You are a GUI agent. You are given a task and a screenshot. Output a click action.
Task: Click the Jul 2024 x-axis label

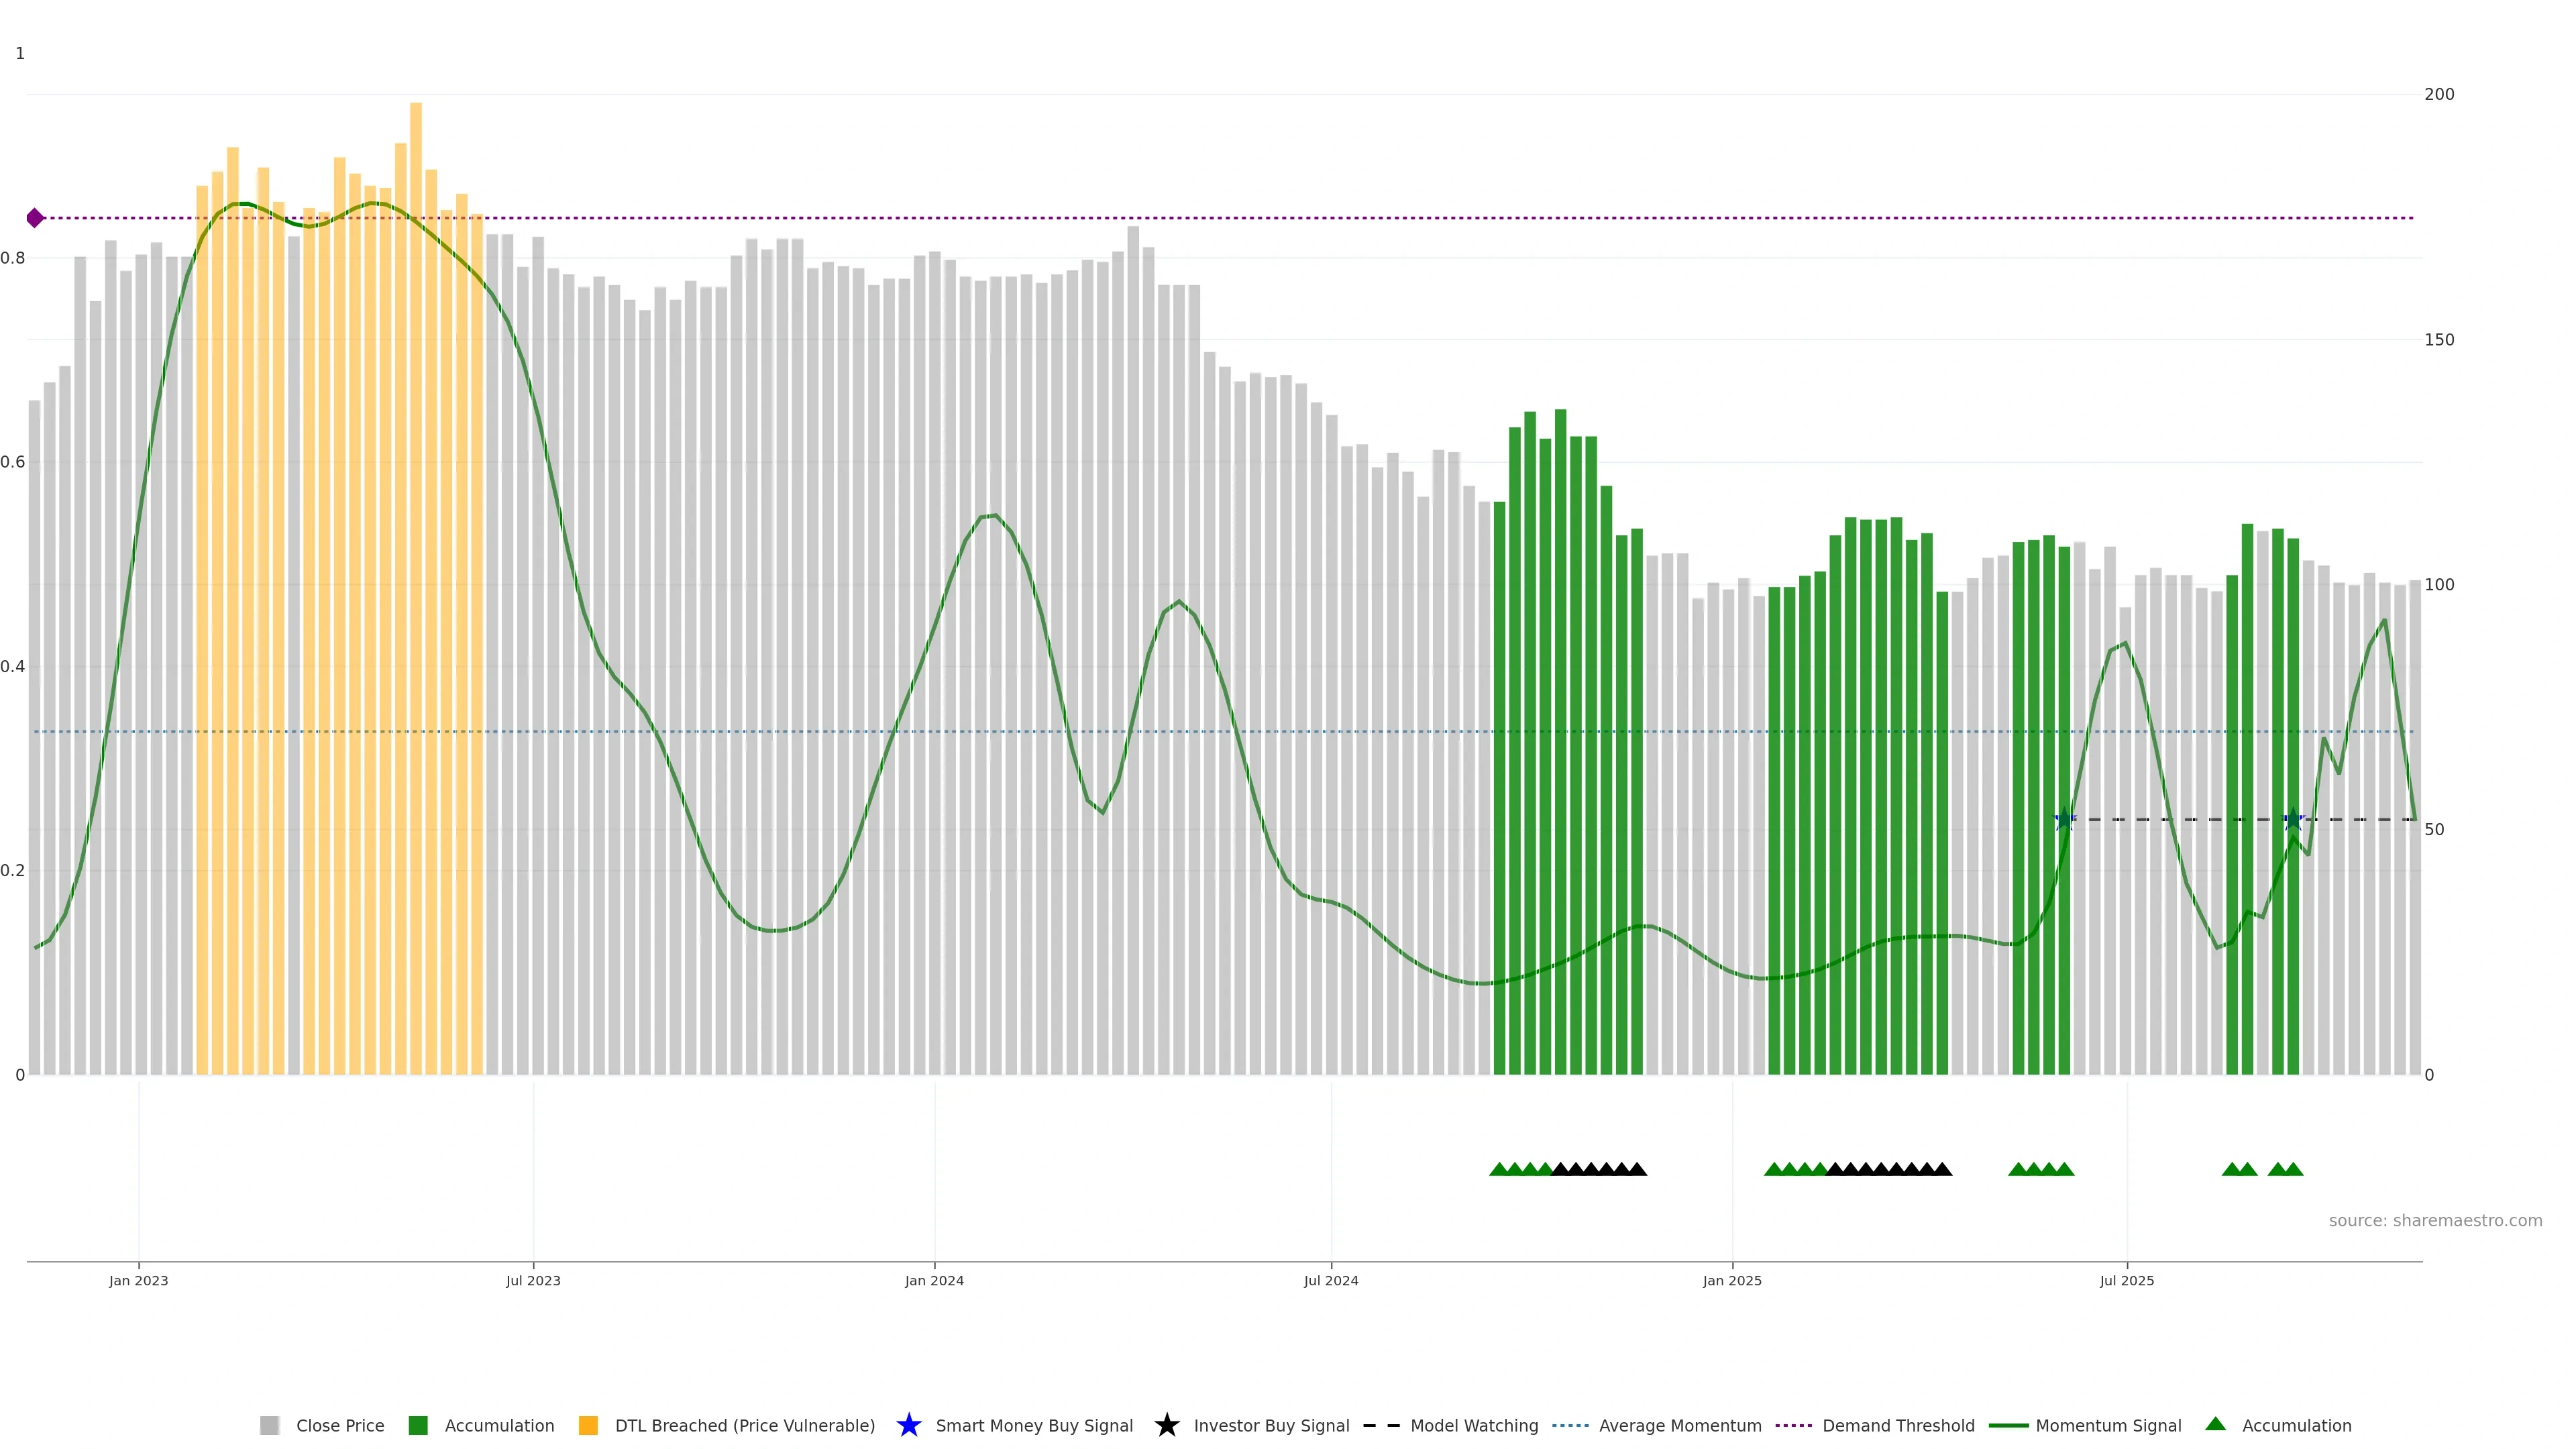[1331, 1280]
